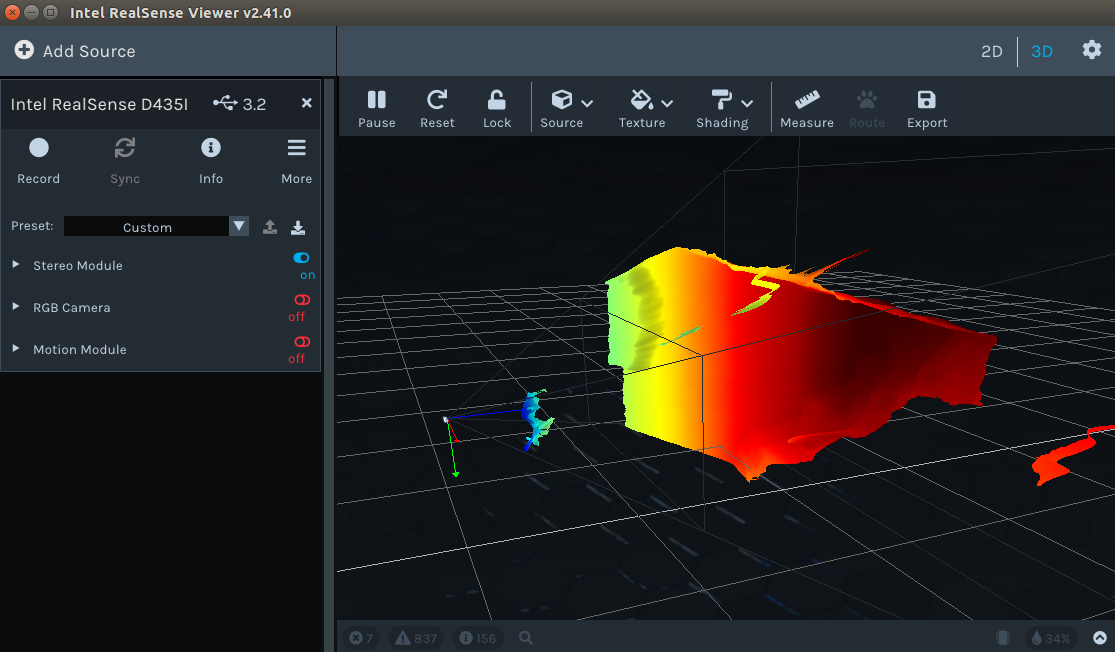Screen dimensions: 1115x652
Task: Open the More hamburger menu
Action: coord(297,161)
